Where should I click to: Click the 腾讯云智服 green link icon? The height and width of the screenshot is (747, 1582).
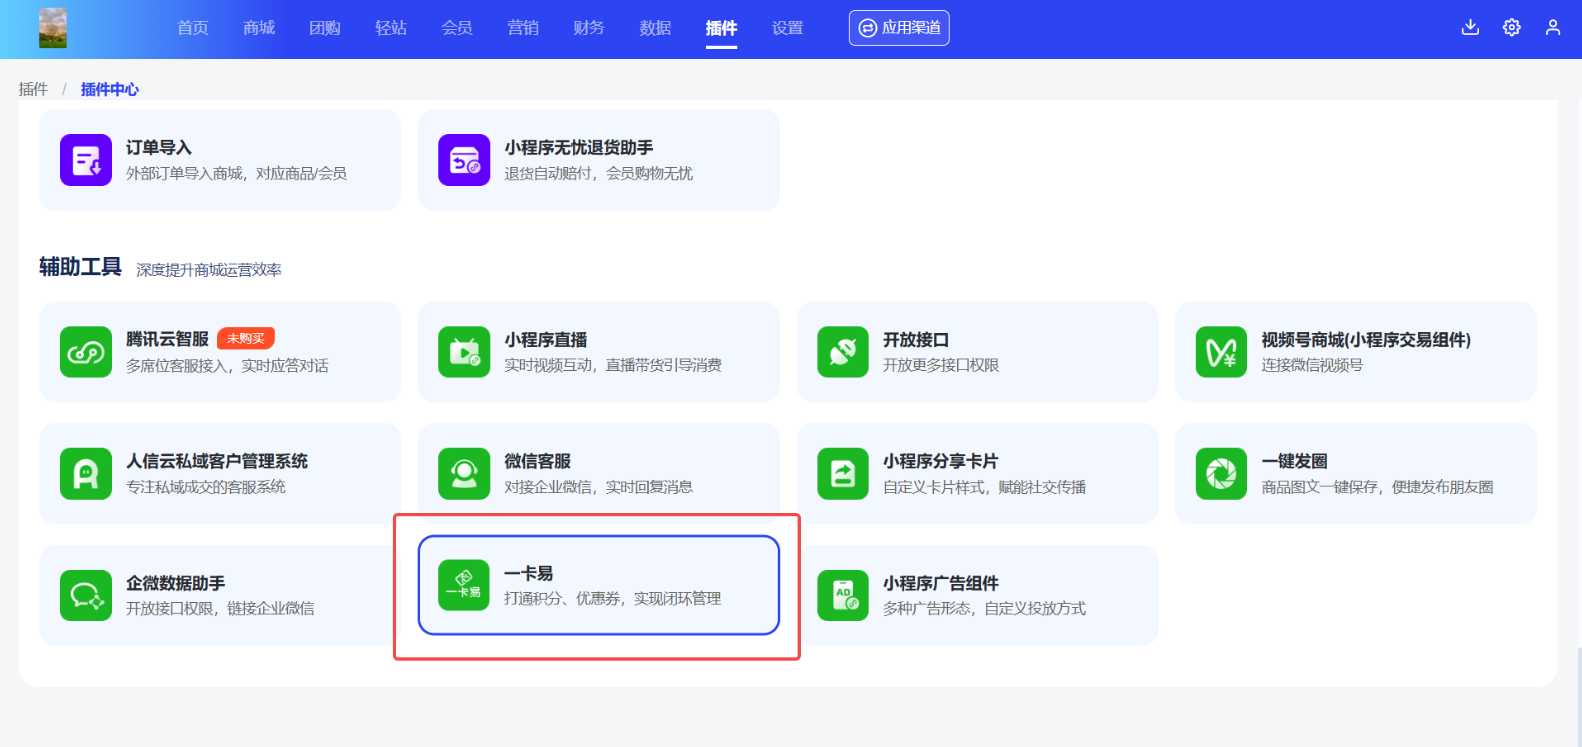tap(86, 352)
